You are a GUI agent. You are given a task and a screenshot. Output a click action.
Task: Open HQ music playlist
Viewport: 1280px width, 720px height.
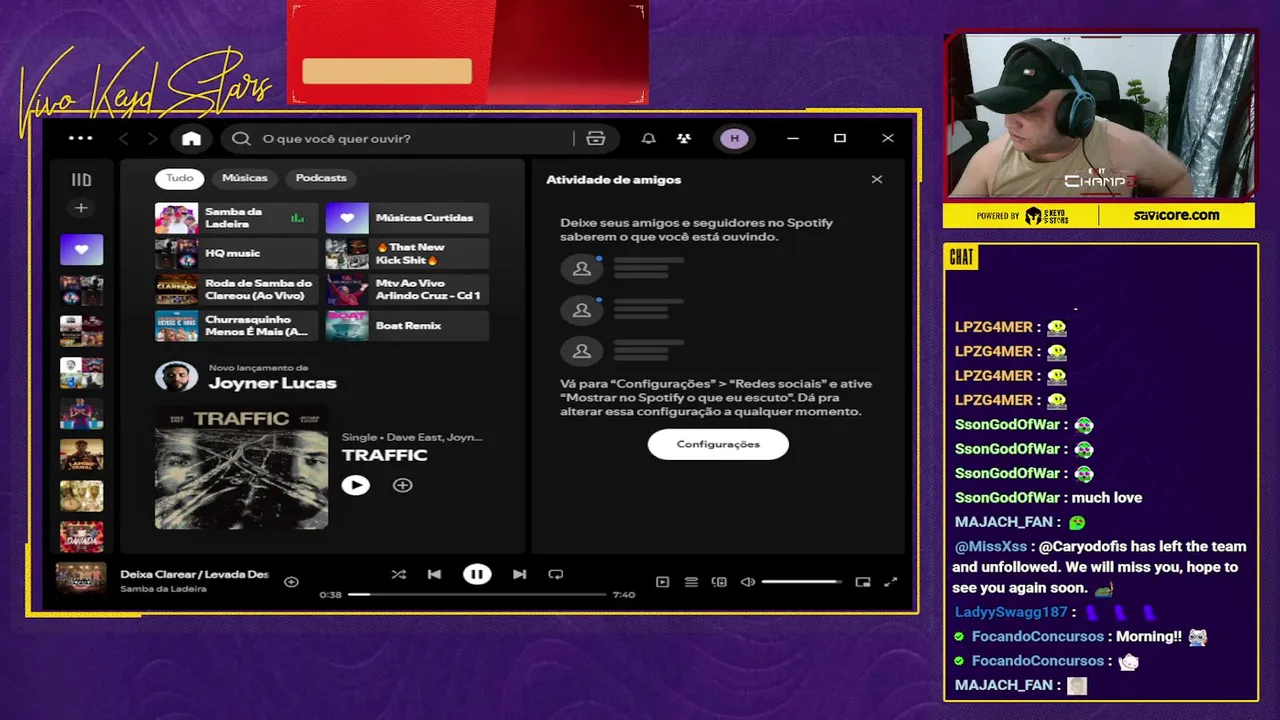(x=236, y=254)
